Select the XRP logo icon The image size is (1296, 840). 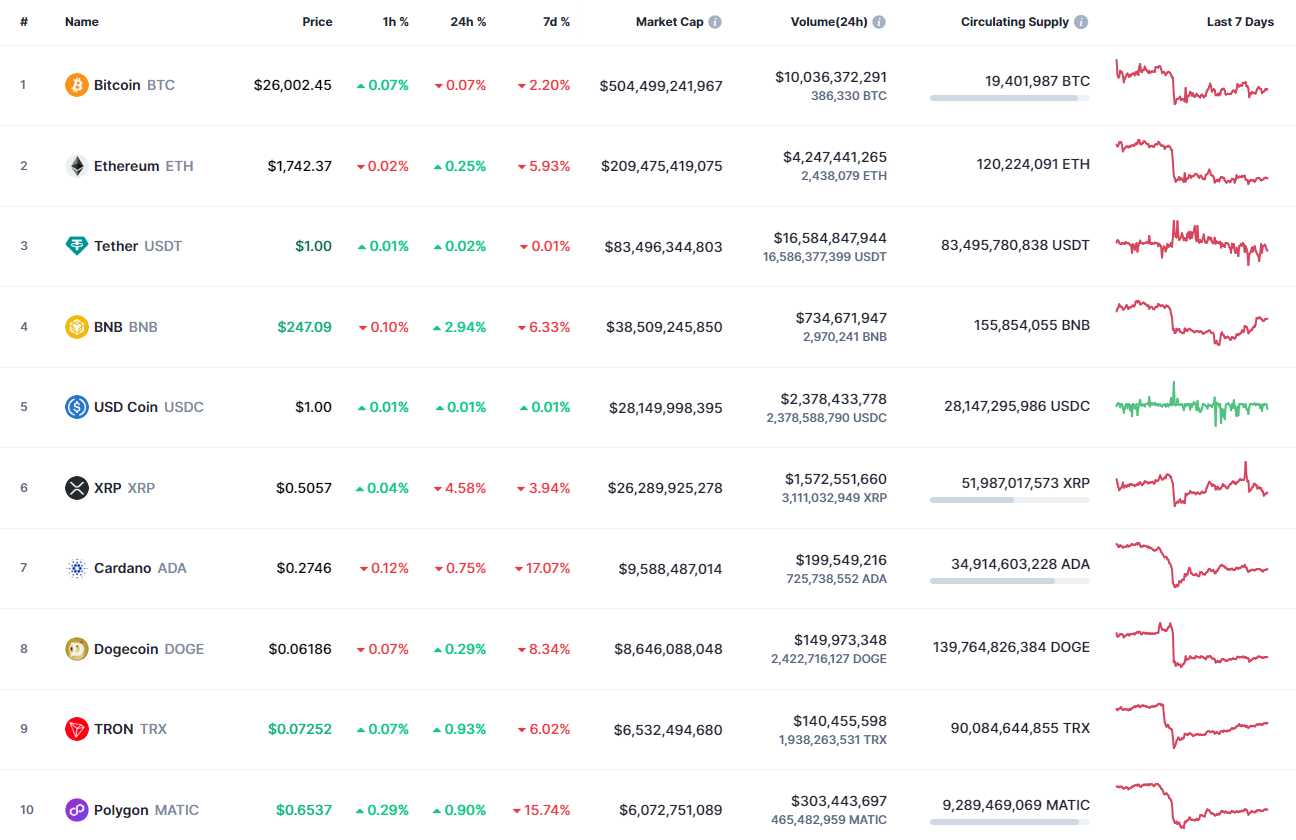click(x=75, y=487)
